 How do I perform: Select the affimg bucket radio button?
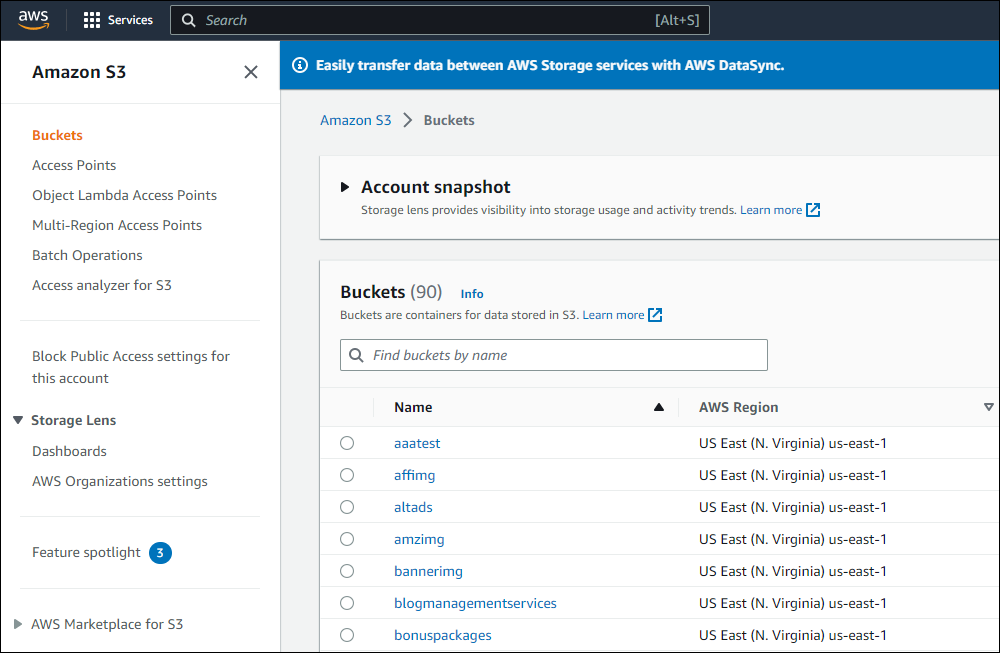click(347, 475)
